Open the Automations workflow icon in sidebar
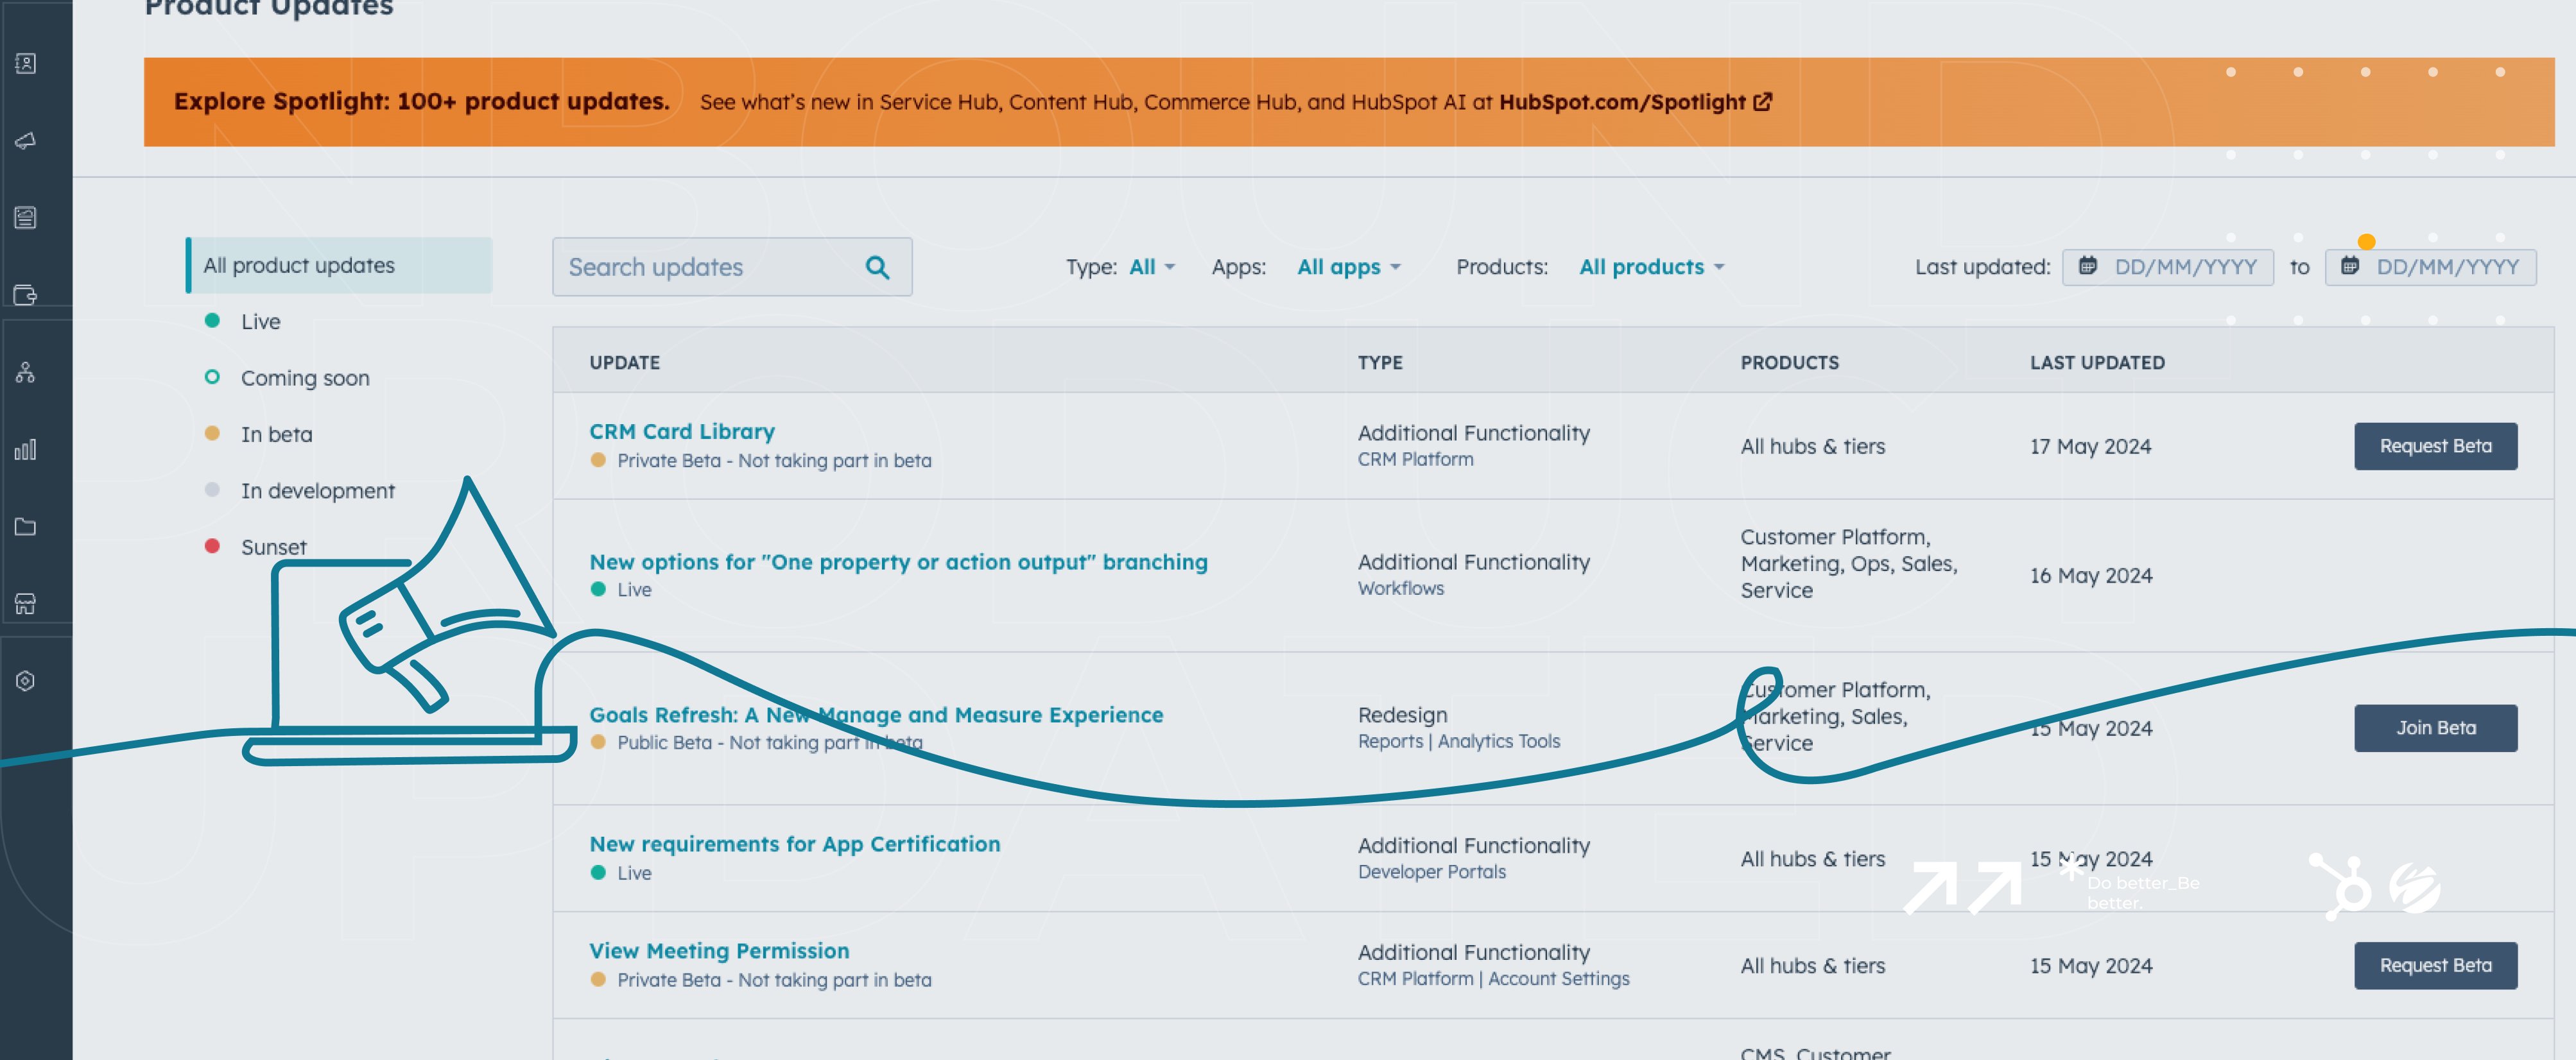Viewport: 2576px width, 1060px height. coord(26,373)
